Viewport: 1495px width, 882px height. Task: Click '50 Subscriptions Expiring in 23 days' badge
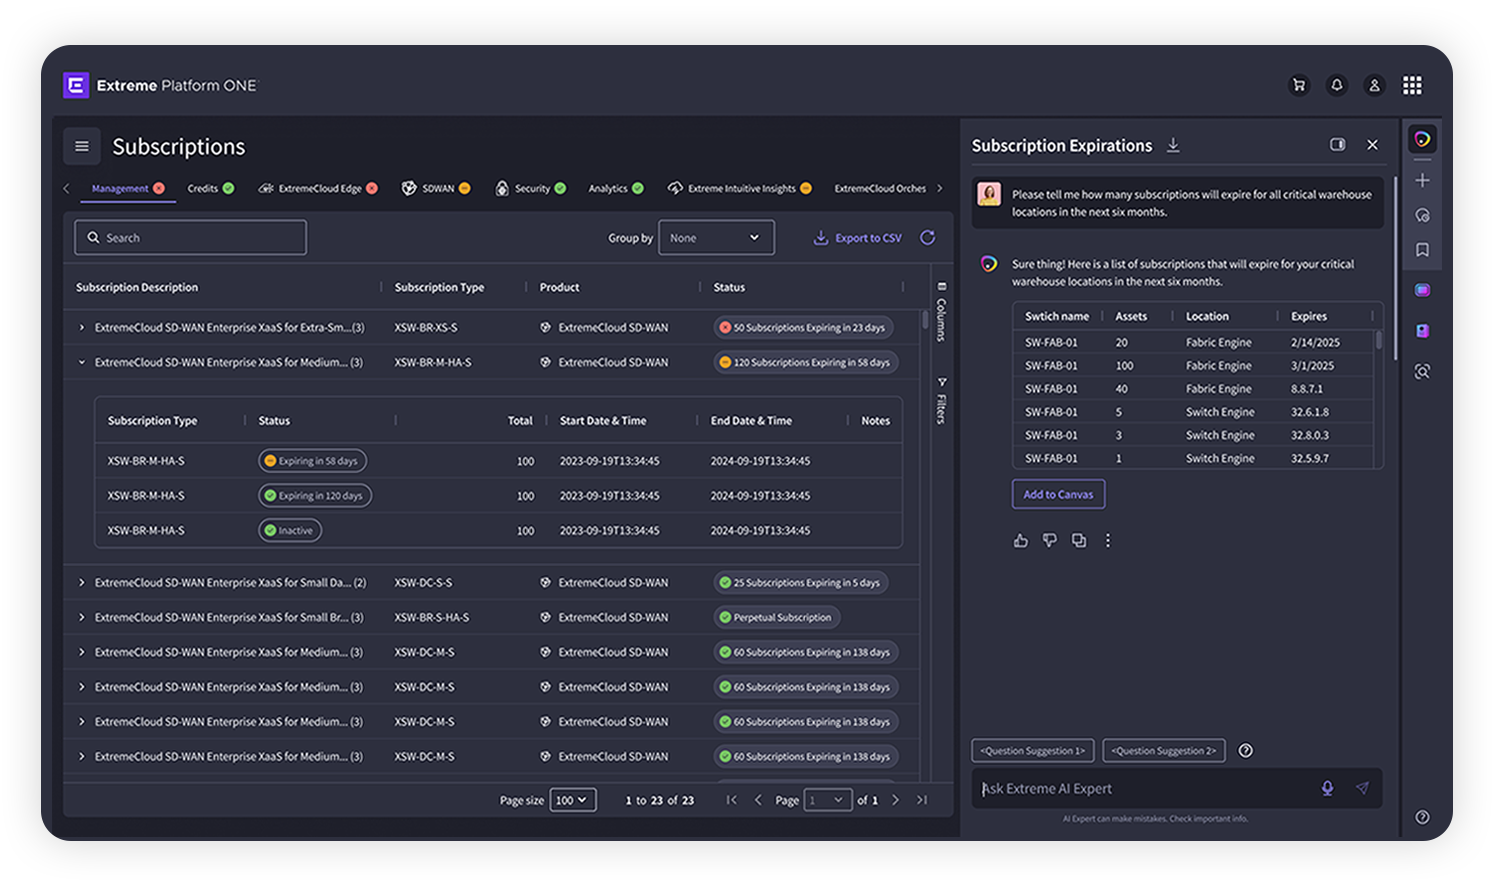tap(803, 328)
